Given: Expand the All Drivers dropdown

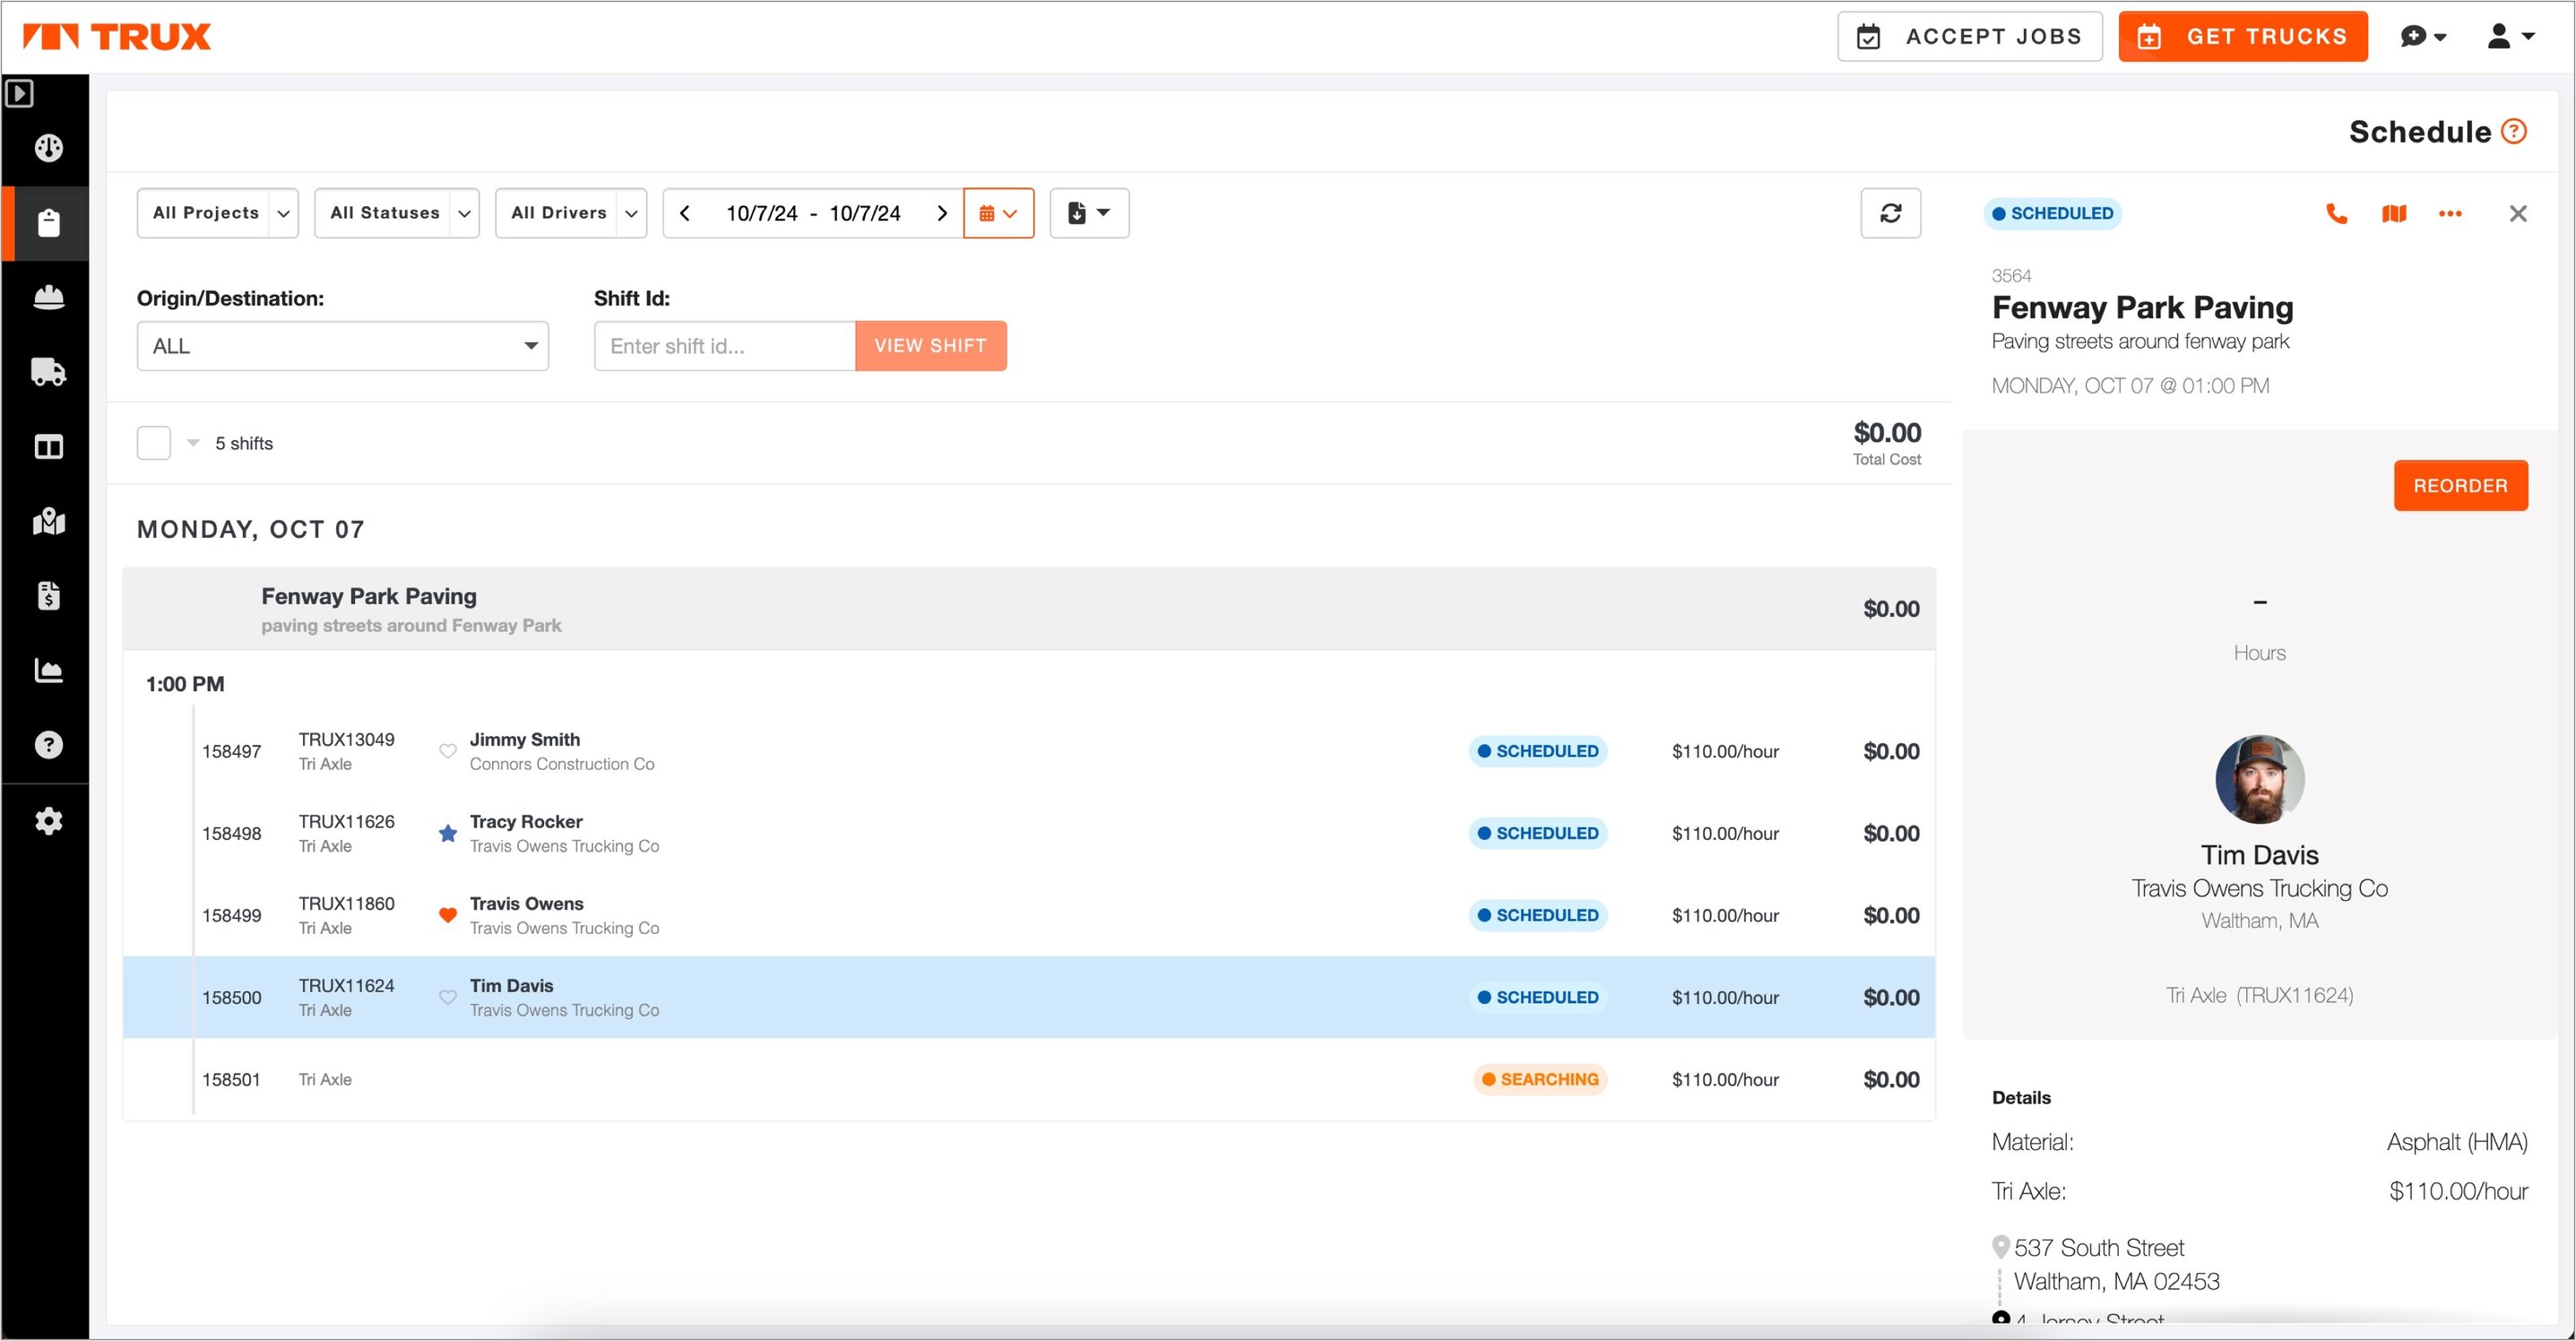Looking at the screenshot, I should [x=571, y=213].
